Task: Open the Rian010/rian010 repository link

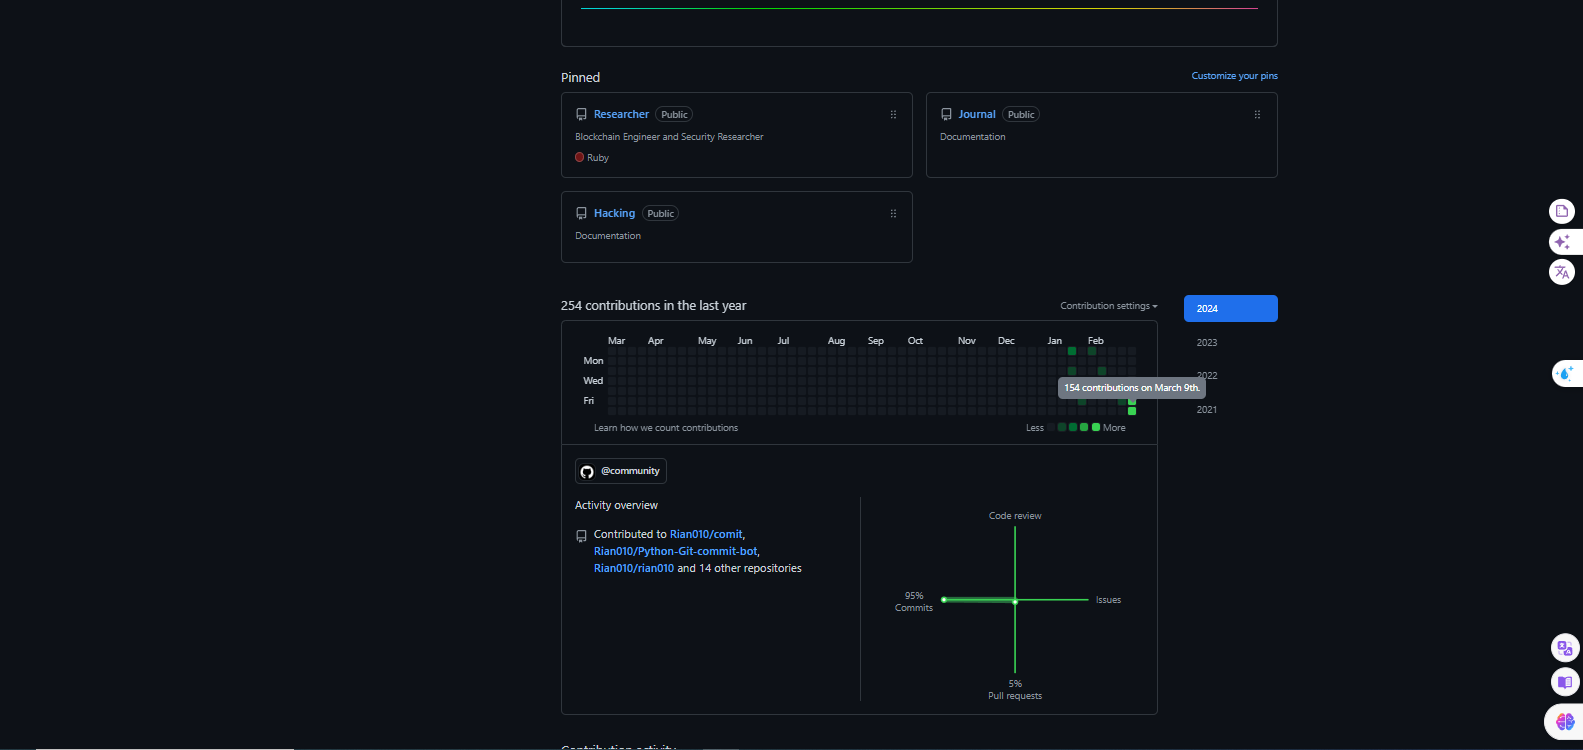Action: click(x=634, y=568)
